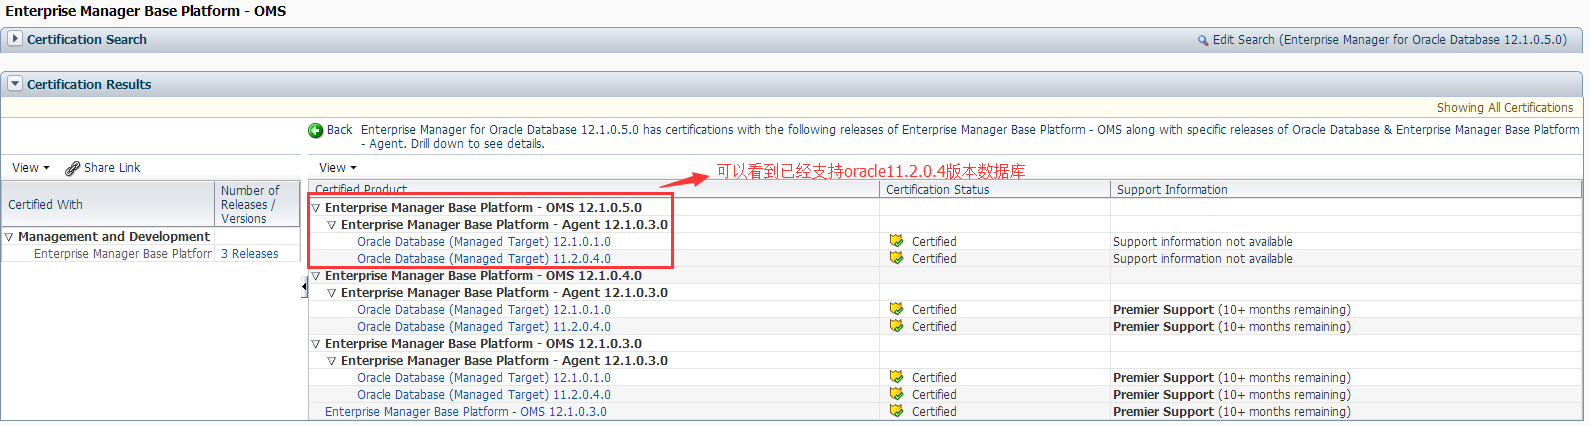Open Oracle Database 12.1.0.1.0 under OMS 12.1.0.5.0
Viewport: 1590px width, 426px height.
click(x=484, y=242)
